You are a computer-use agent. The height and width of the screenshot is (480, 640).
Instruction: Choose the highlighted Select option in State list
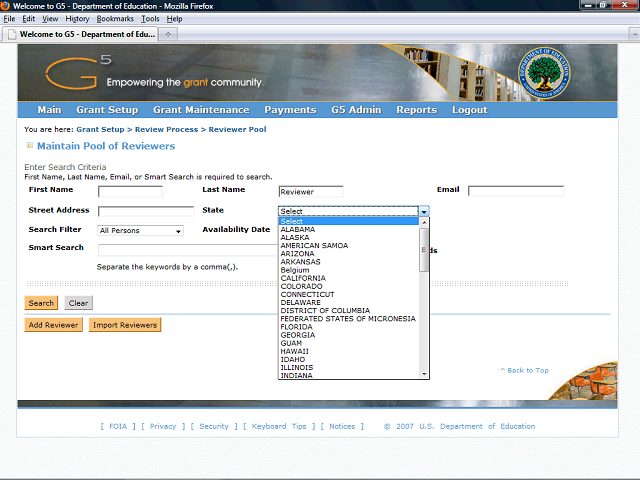click(349, 221)
